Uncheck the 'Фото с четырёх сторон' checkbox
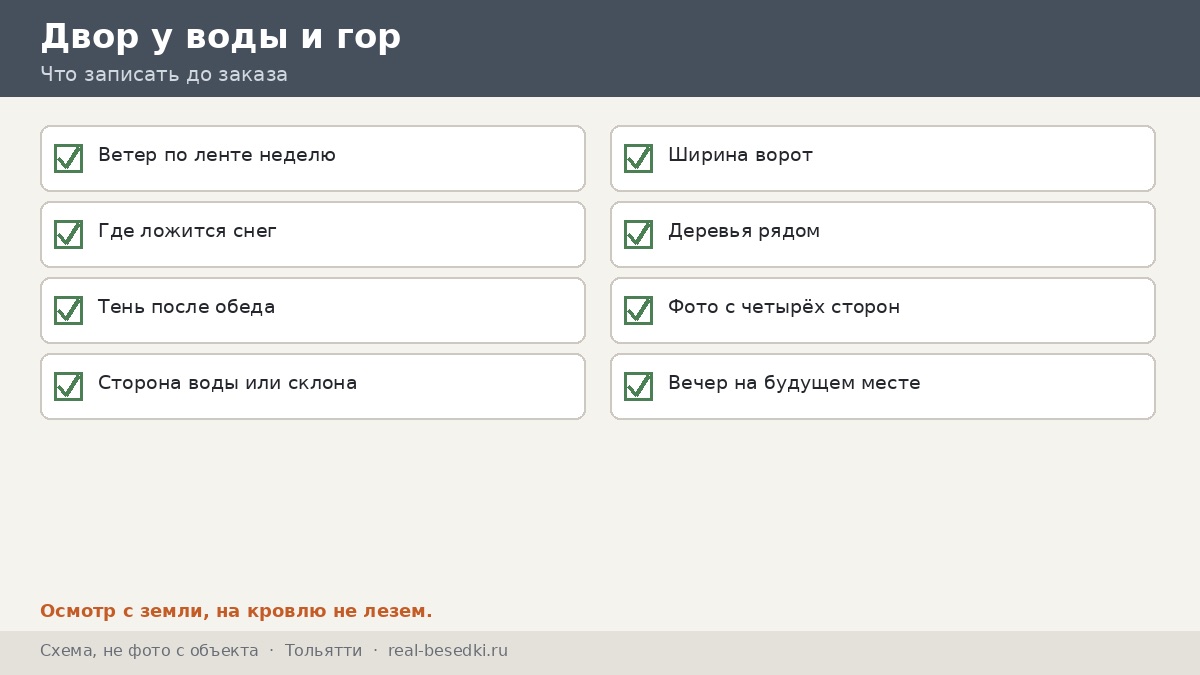This screenshot has width=1200, height=675. click(x=638, y=310)
